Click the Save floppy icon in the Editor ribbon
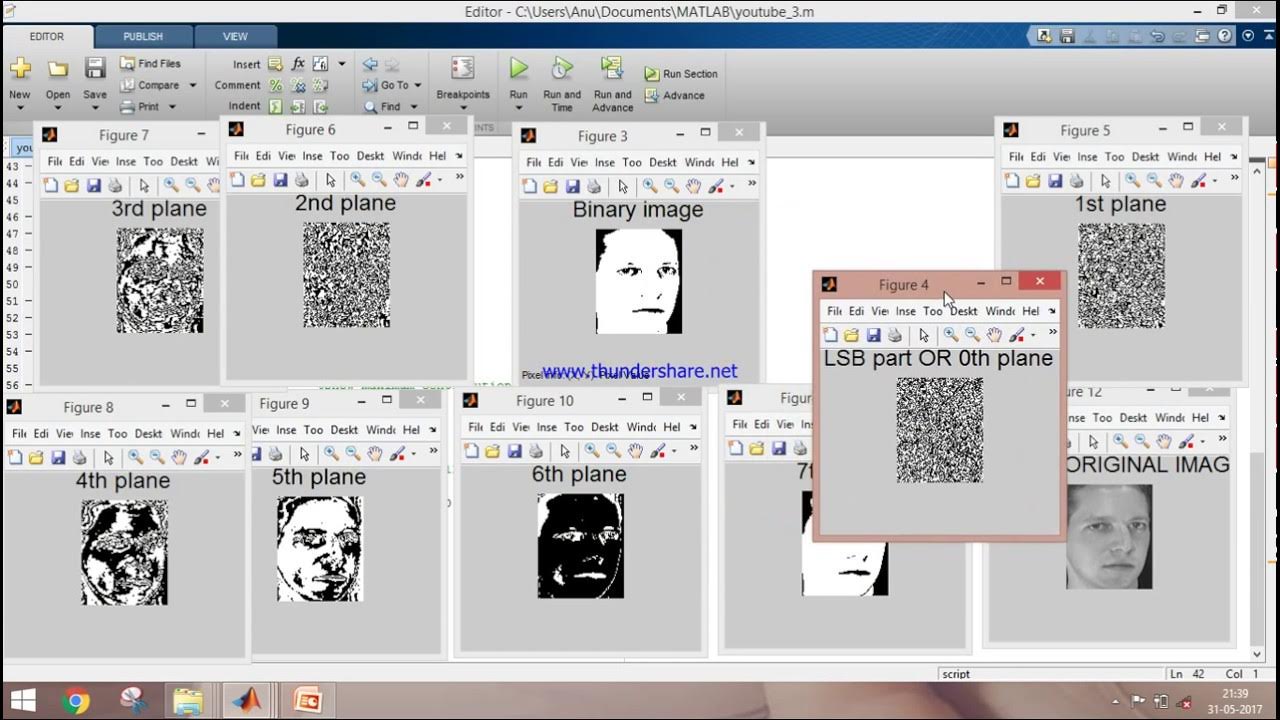This screenshot has height=720, width=1280. click(95, 68)
